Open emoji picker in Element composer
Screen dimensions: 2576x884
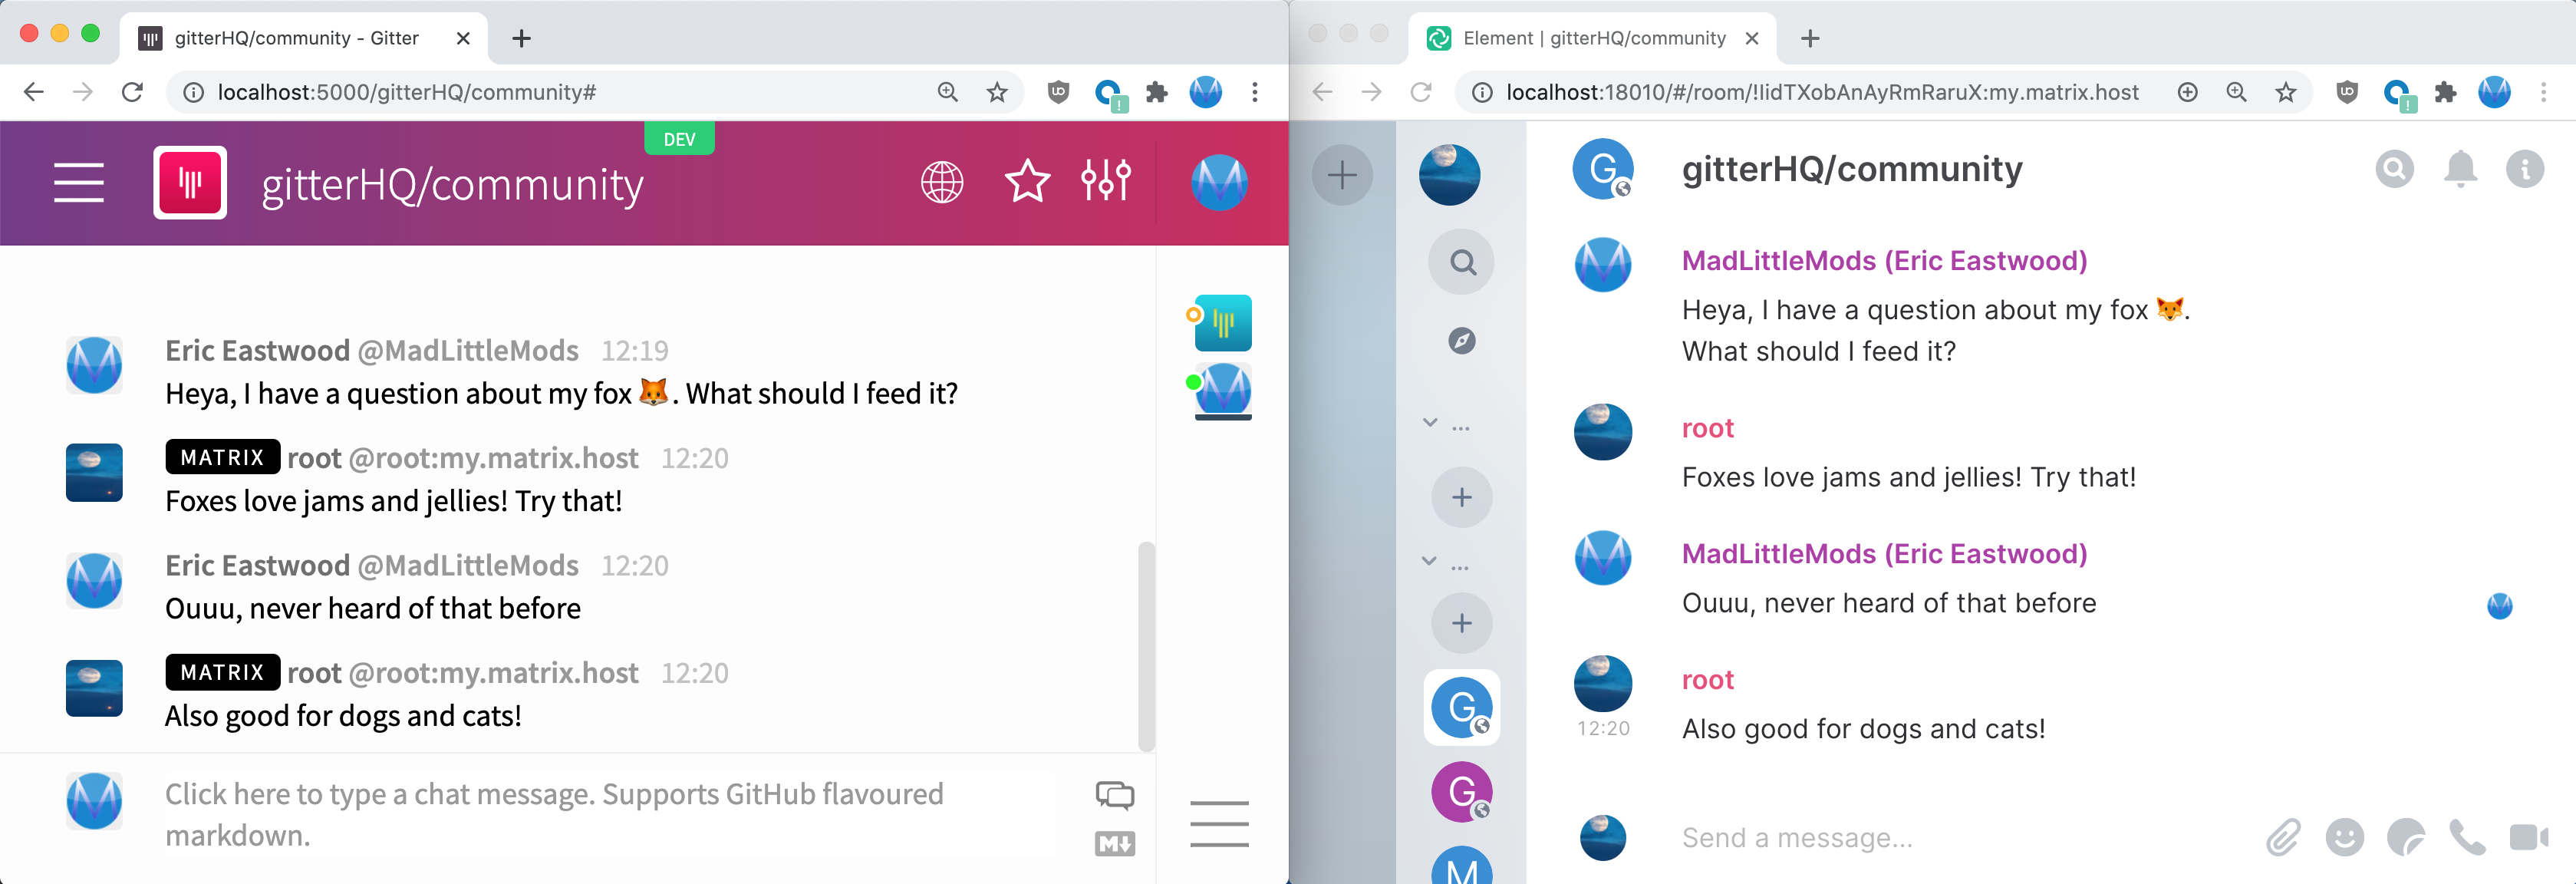click(2344, 837)
